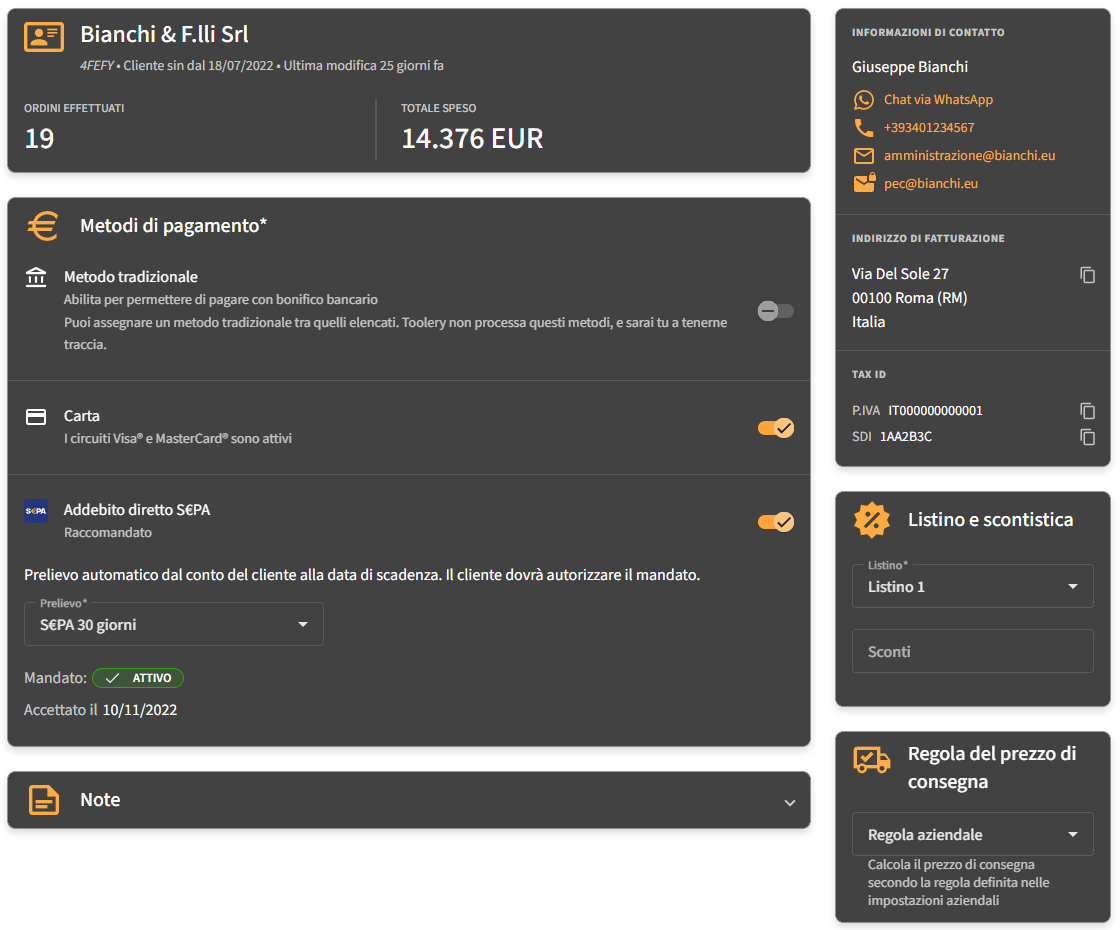Click the pec@bianchi.eu address link
The height and width of the screenshot is (930, 1120).
click(930, 184)
